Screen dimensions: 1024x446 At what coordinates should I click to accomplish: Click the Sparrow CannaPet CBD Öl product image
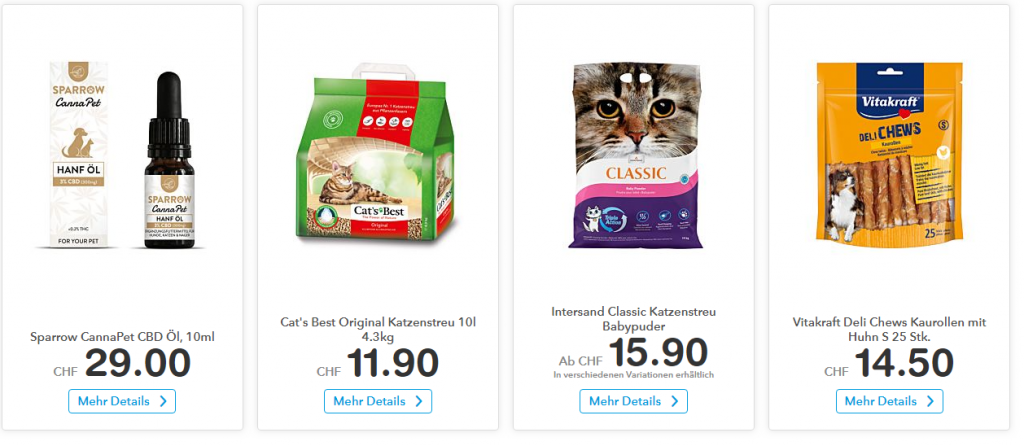pos(122,155)
